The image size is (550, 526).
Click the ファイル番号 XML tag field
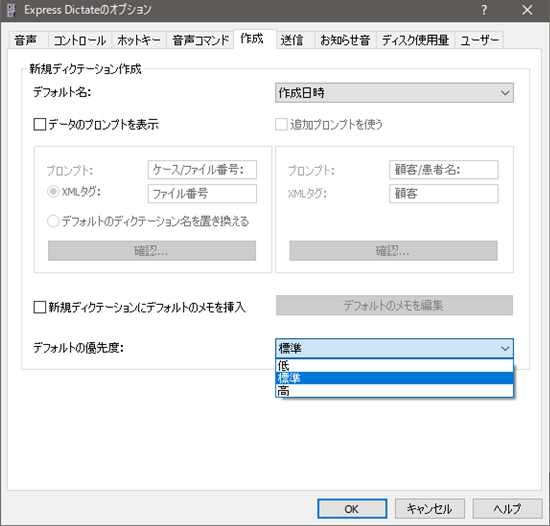[202, 194]
